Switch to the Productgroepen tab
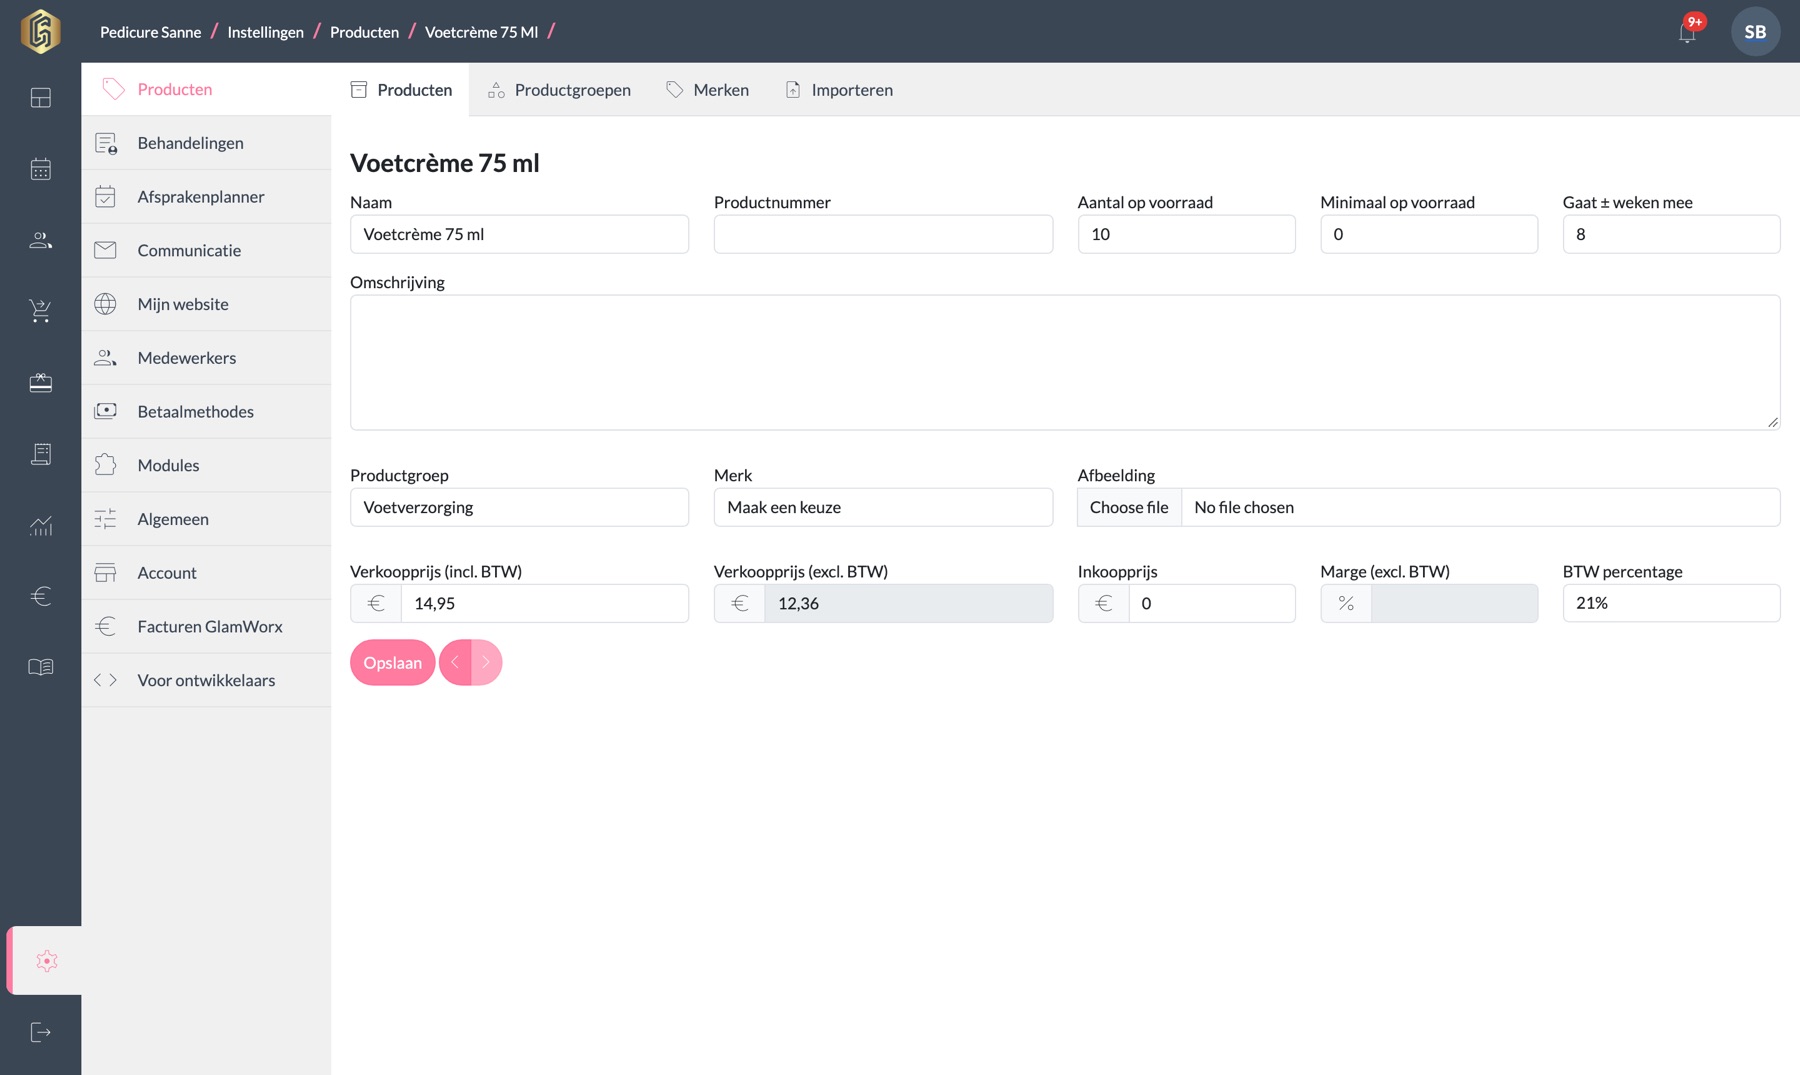The width and height of the screenshot is (1800, 1075). coord(559,90)
